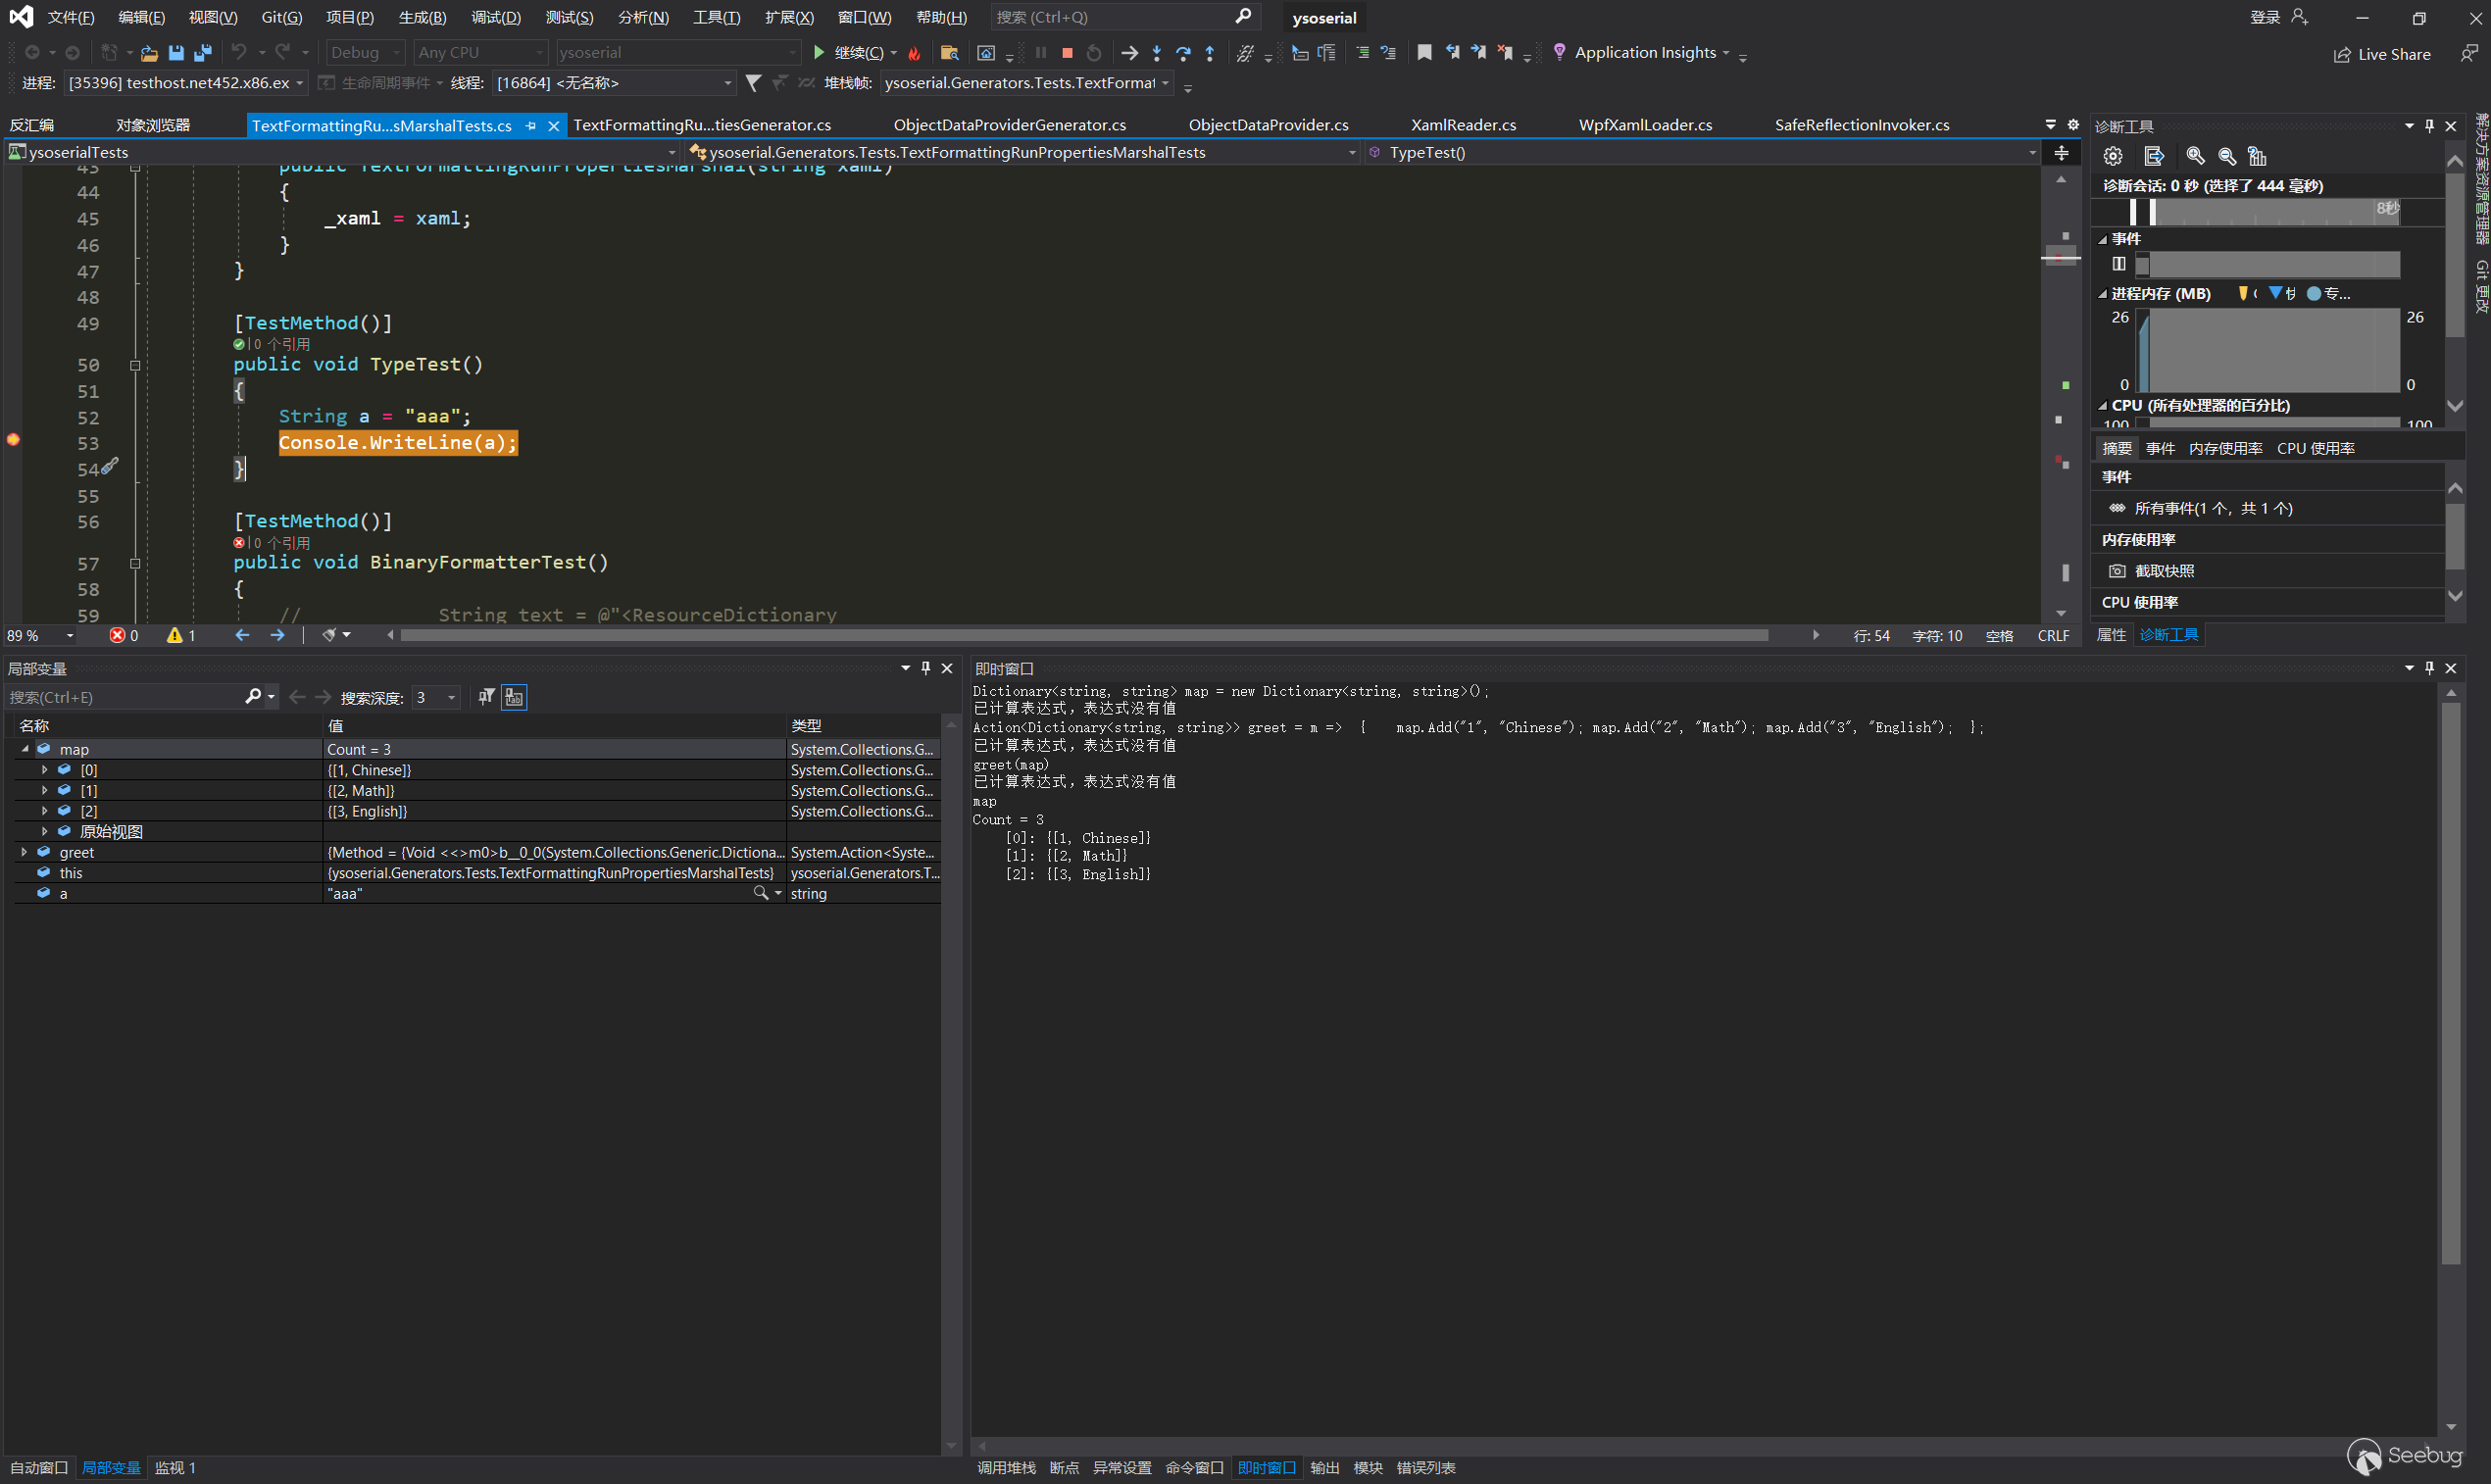Image resolution: width=2491 pixels, height=1484 pixels.
Task: Toggle the breakpoint on line 53
Action: pyautogui.click(x=14, y=440)
